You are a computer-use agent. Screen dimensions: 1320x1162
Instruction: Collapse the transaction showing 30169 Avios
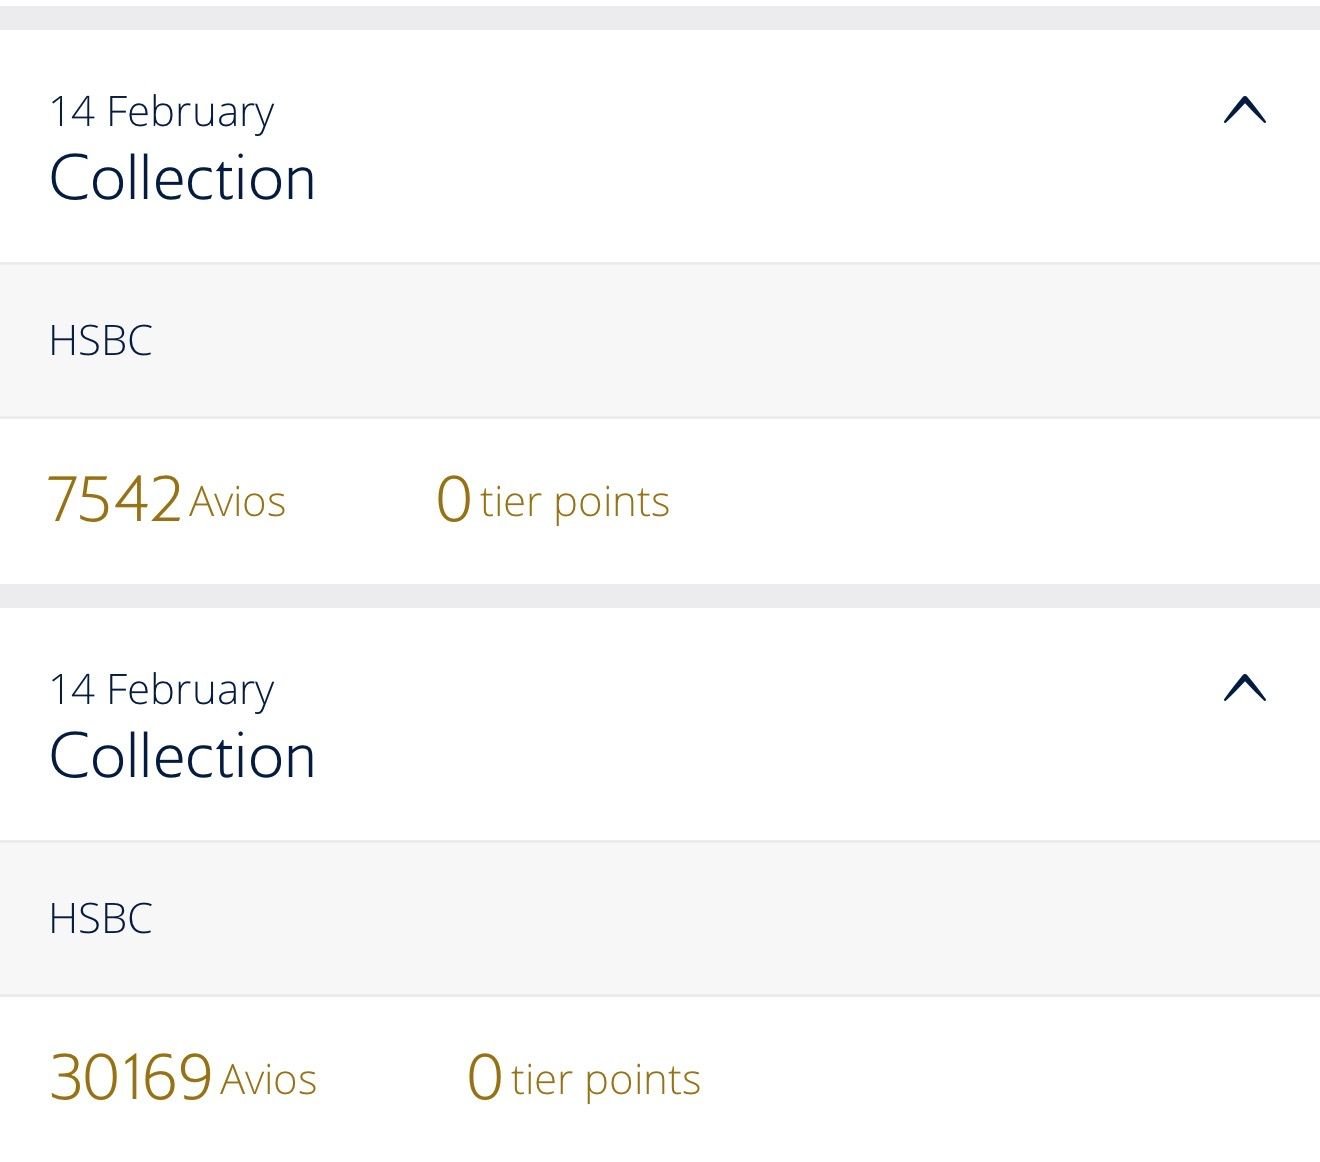click(1244, 688)
